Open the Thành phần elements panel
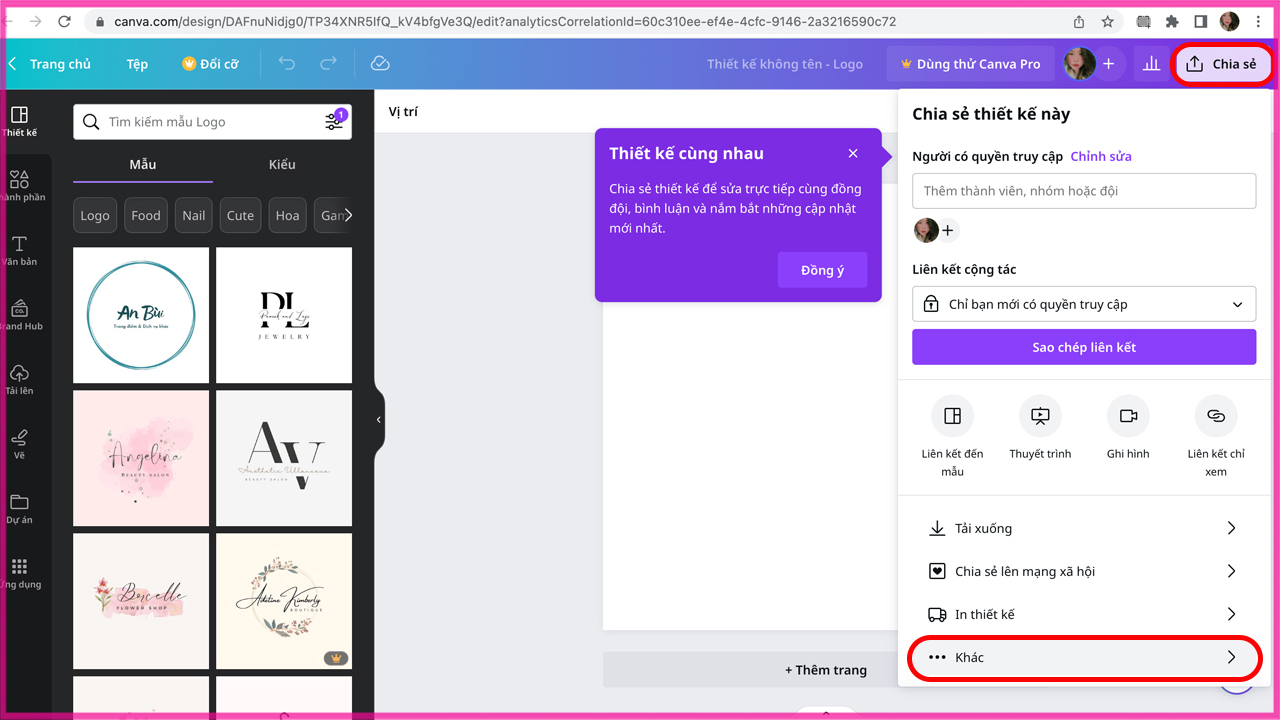This screenshot has height=720, width=1280. tap(20, 187)
